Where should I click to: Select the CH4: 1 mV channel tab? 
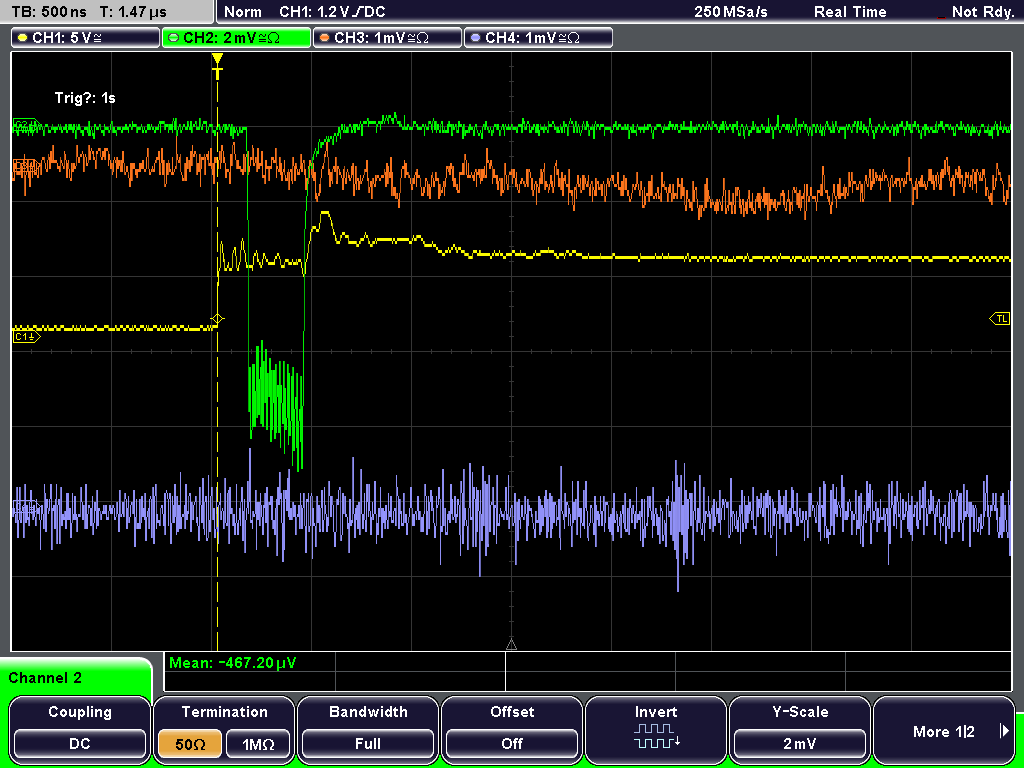coord(538,38)
